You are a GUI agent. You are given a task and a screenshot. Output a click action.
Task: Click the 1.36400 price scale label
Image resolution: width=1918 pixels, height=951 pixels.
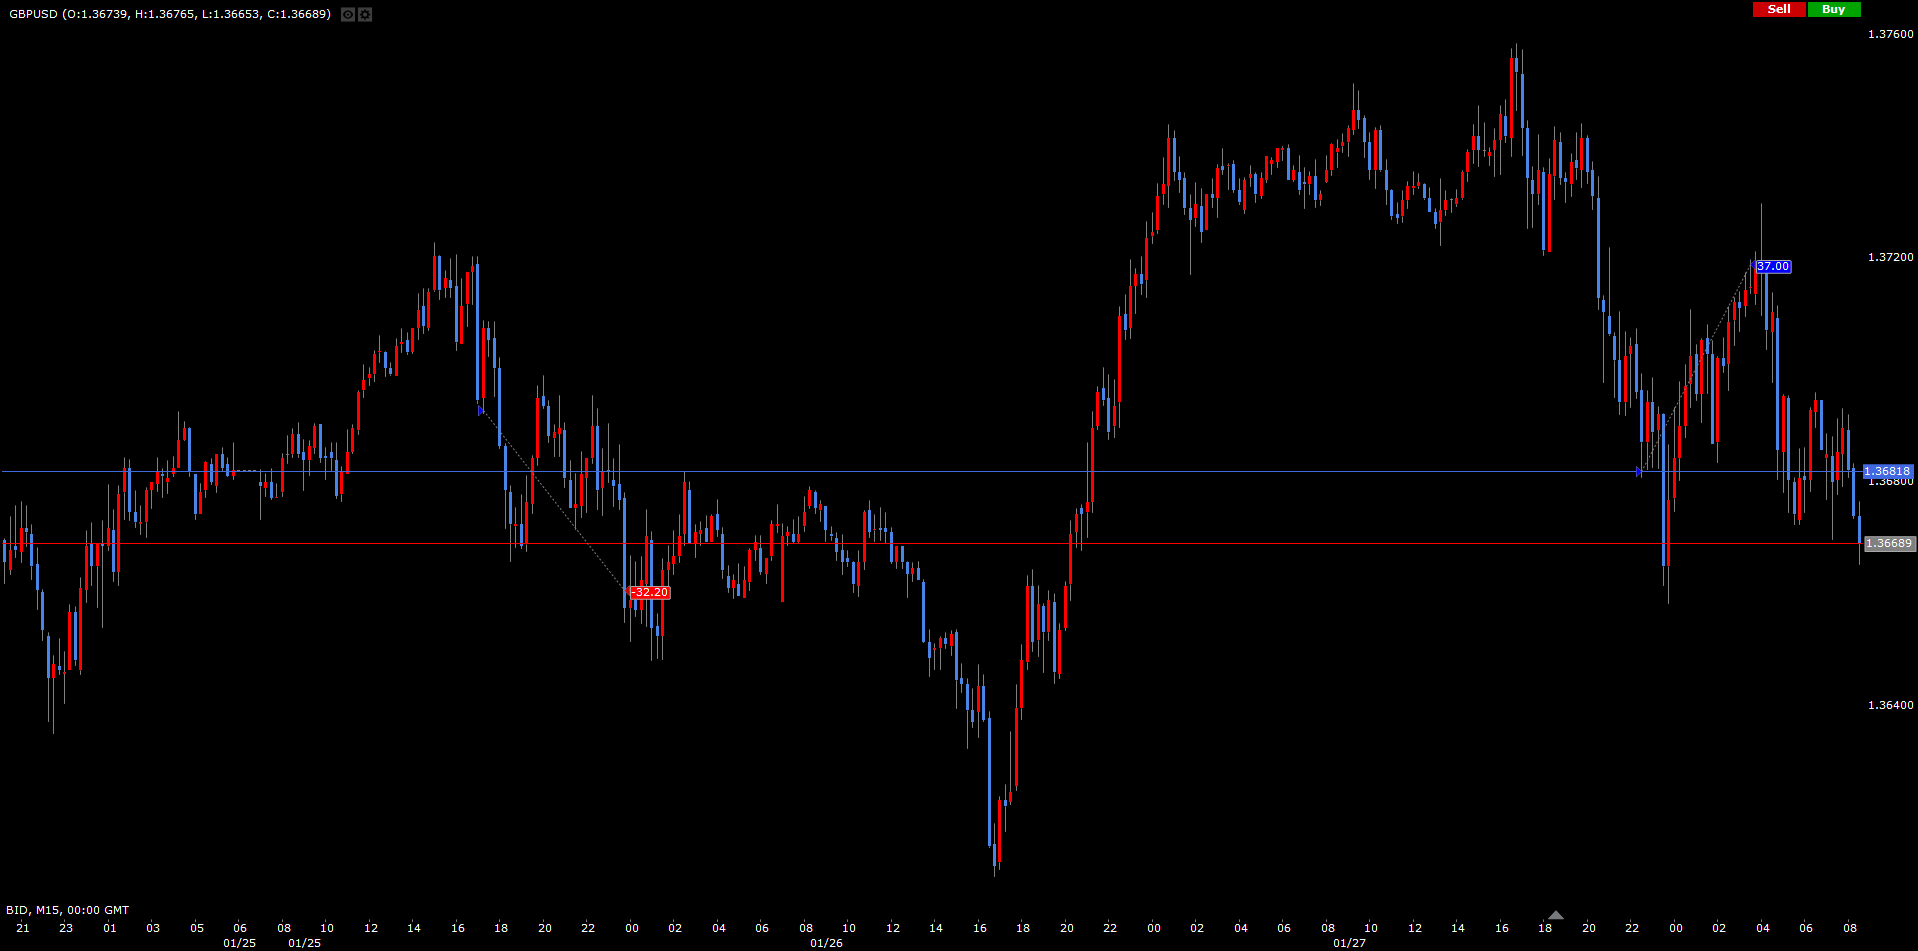point(1890,705)
